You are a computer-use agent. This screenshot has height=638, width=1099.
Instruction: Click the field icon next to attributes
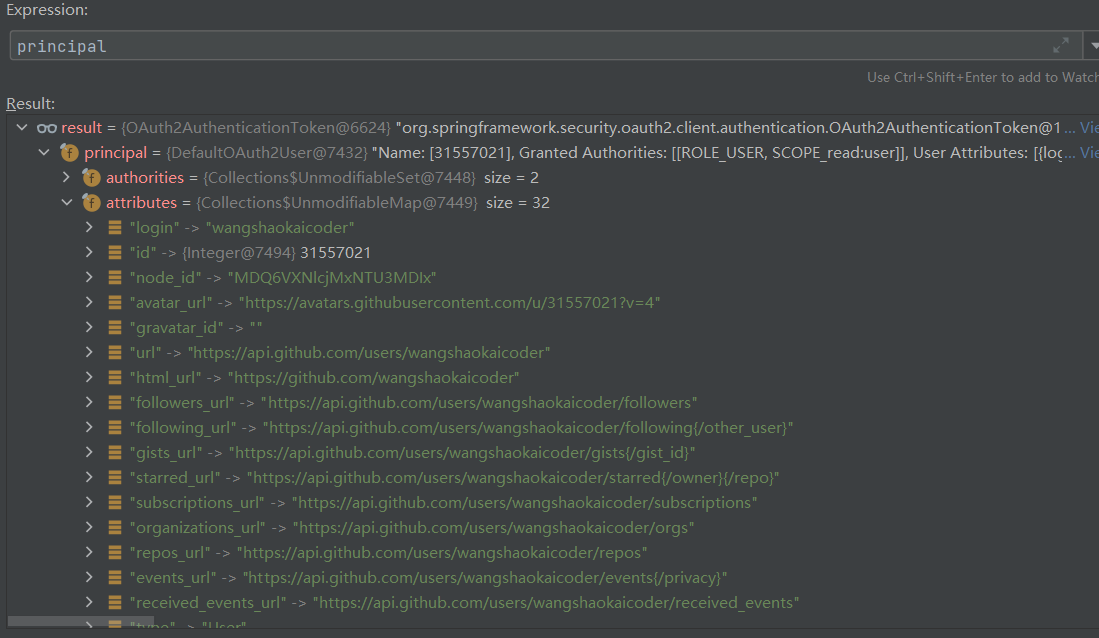(x=91, y=203)
